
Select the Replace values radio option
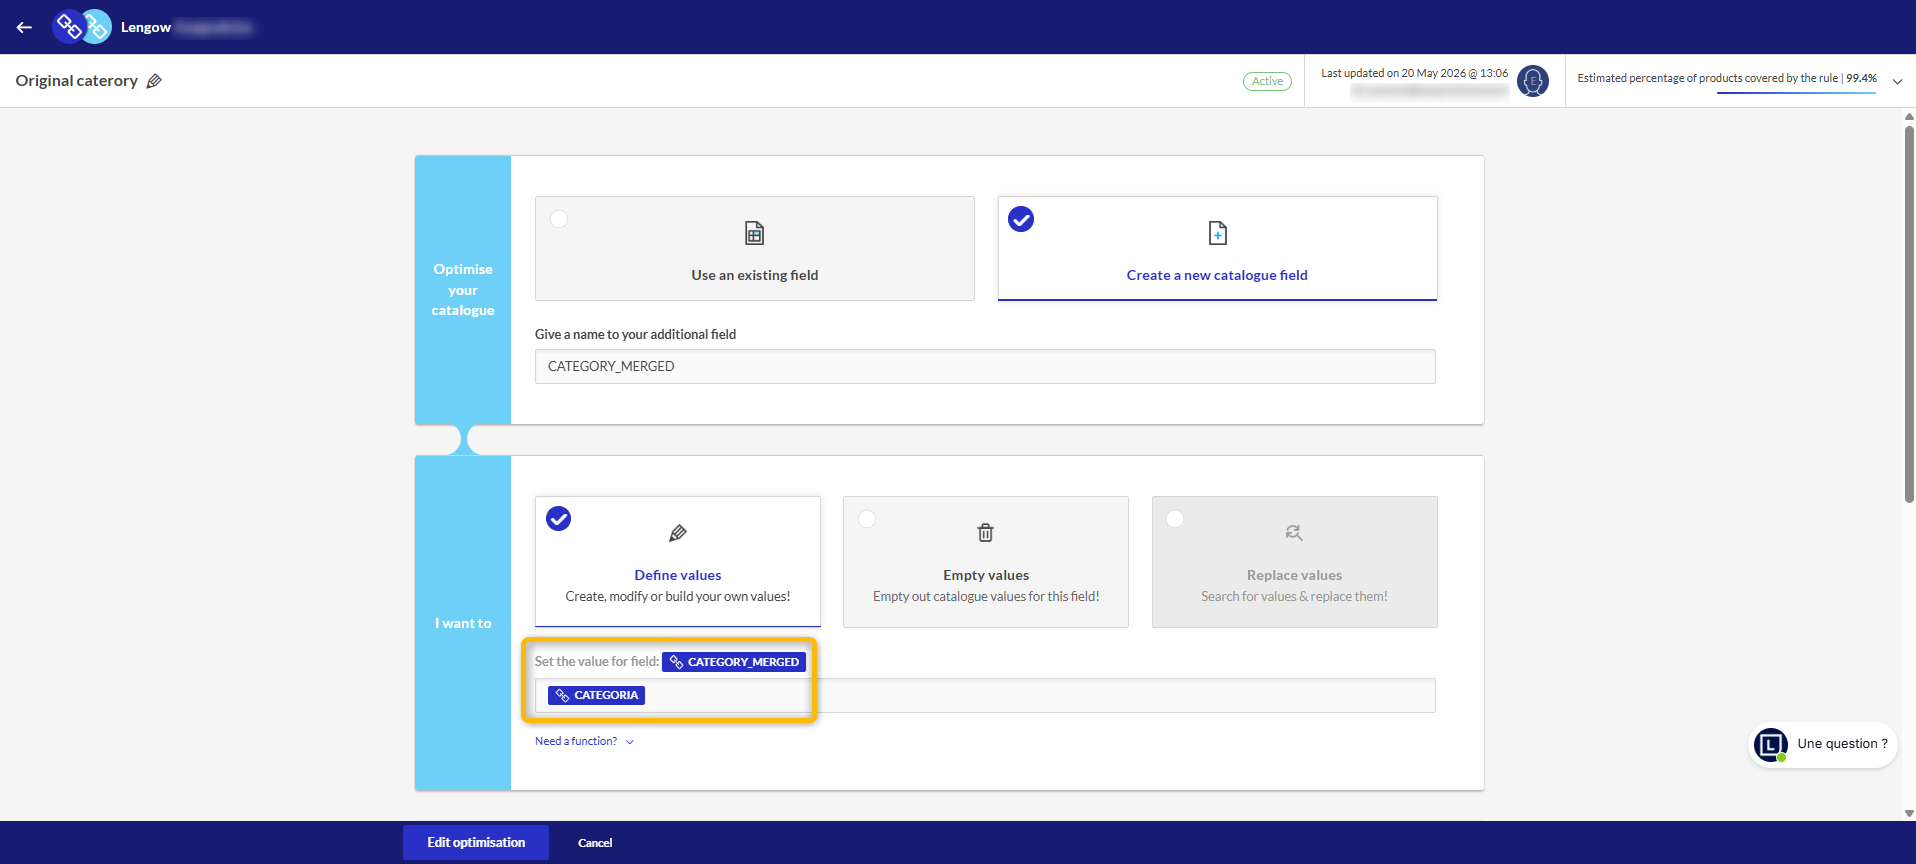1175,519
